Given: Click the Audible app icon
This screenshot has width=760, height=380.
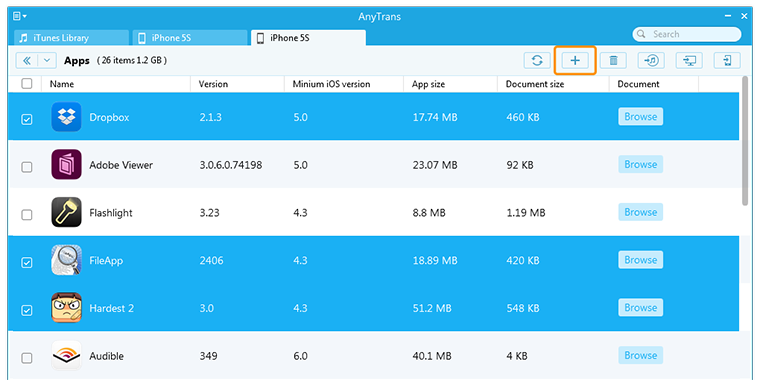Looking at the screenshot, I should click(x=66, y=356).
